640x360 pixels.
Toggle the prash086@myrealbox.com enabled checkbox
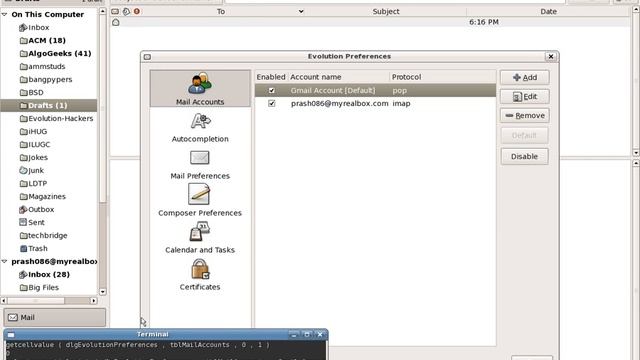[x=271, y=104]
